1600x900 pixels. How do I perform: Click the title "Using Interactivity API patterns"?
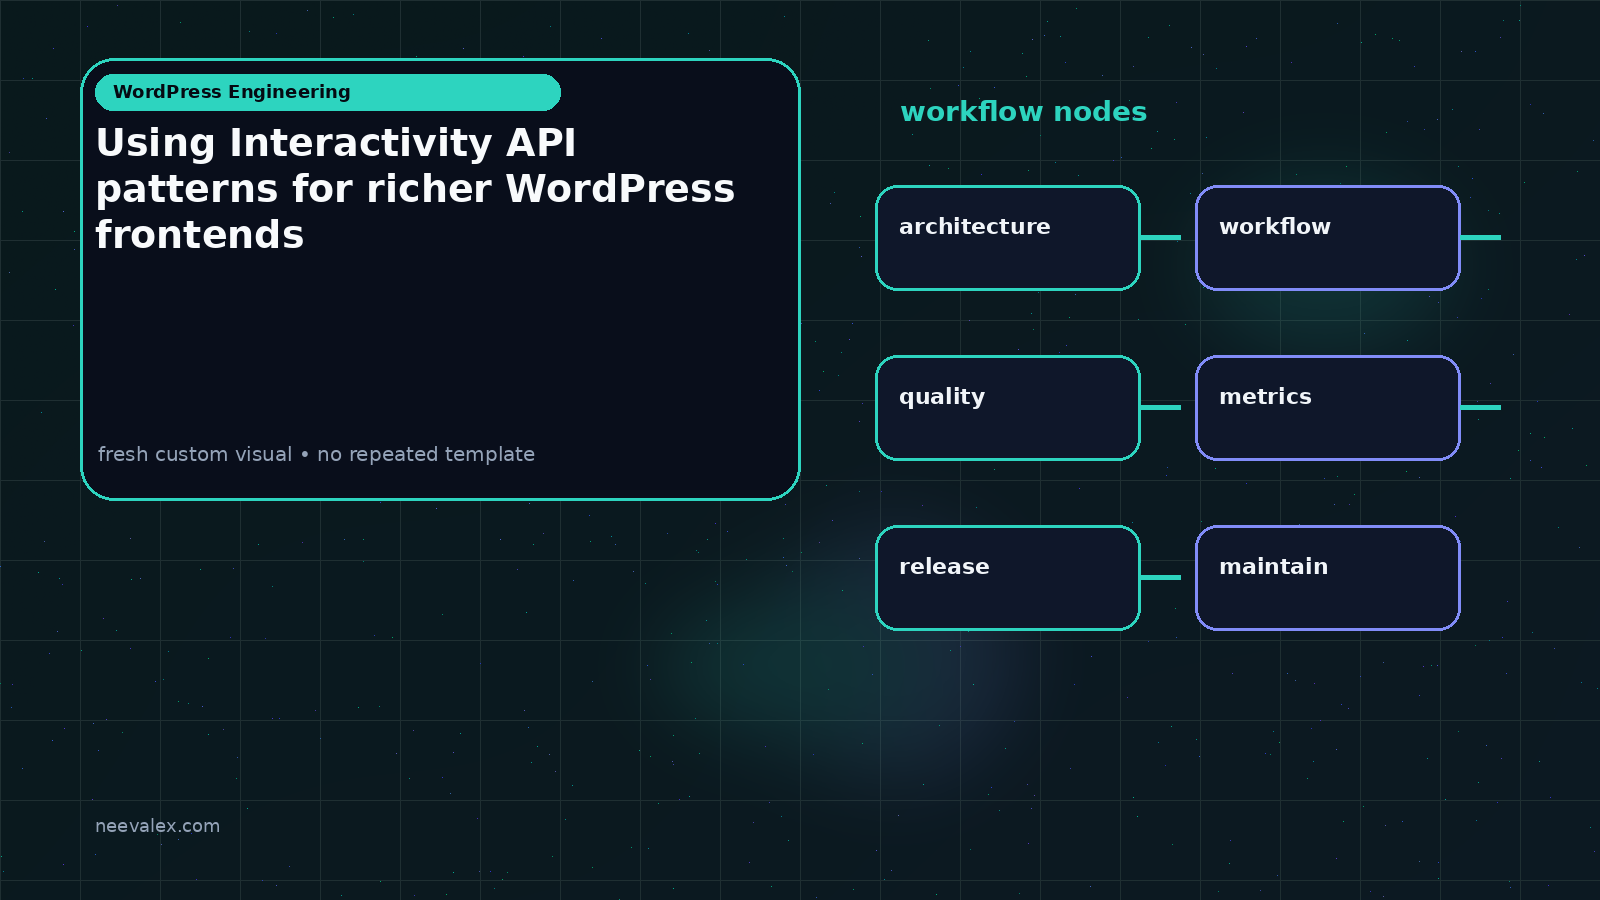click(415, 188)
